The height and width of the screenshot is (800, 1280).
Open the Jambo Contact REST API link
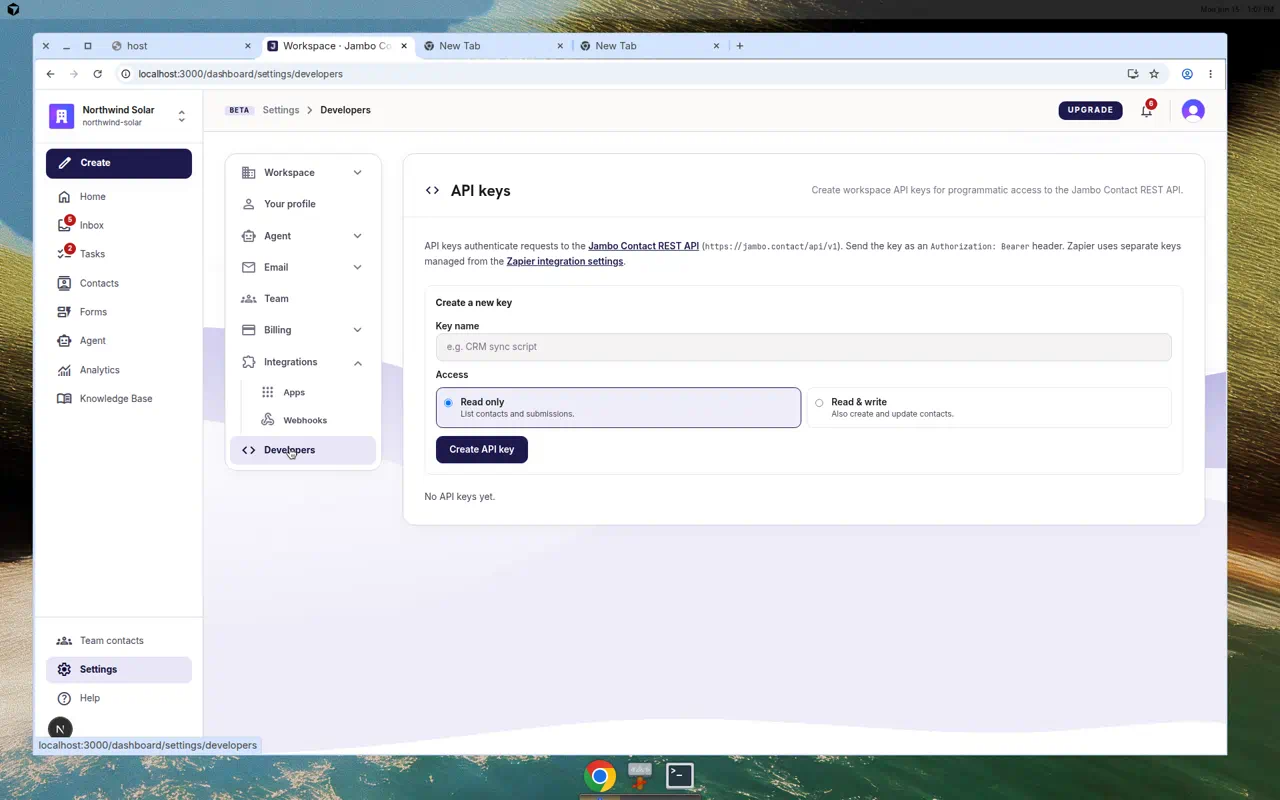click(643, 246)
